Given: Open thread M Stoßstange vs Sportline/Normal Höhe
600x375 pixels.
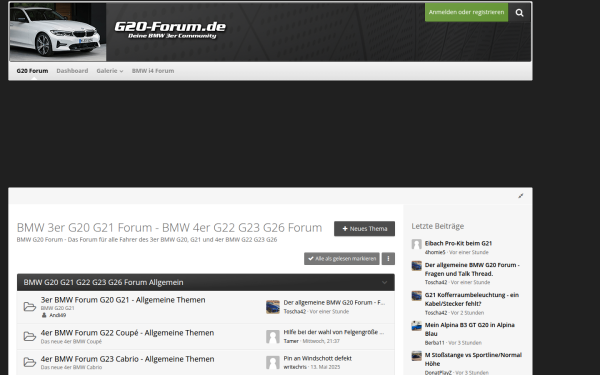Looking at the screenshot, I should click(x=473, y=359).
